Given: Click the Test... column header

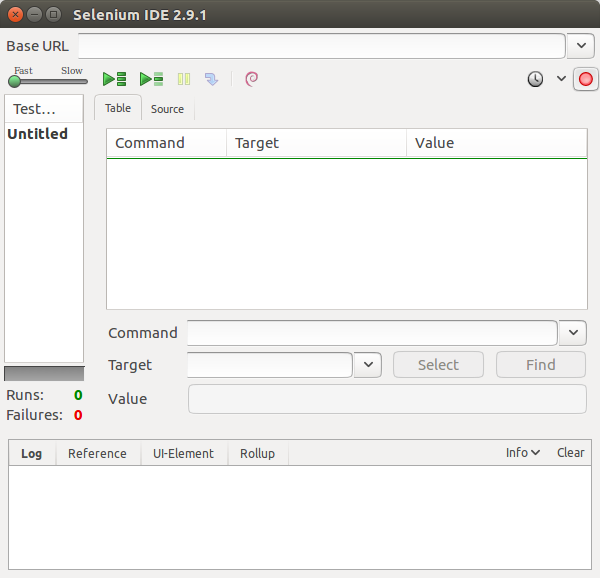Looking at the screenshot, I should pos(44,109).
